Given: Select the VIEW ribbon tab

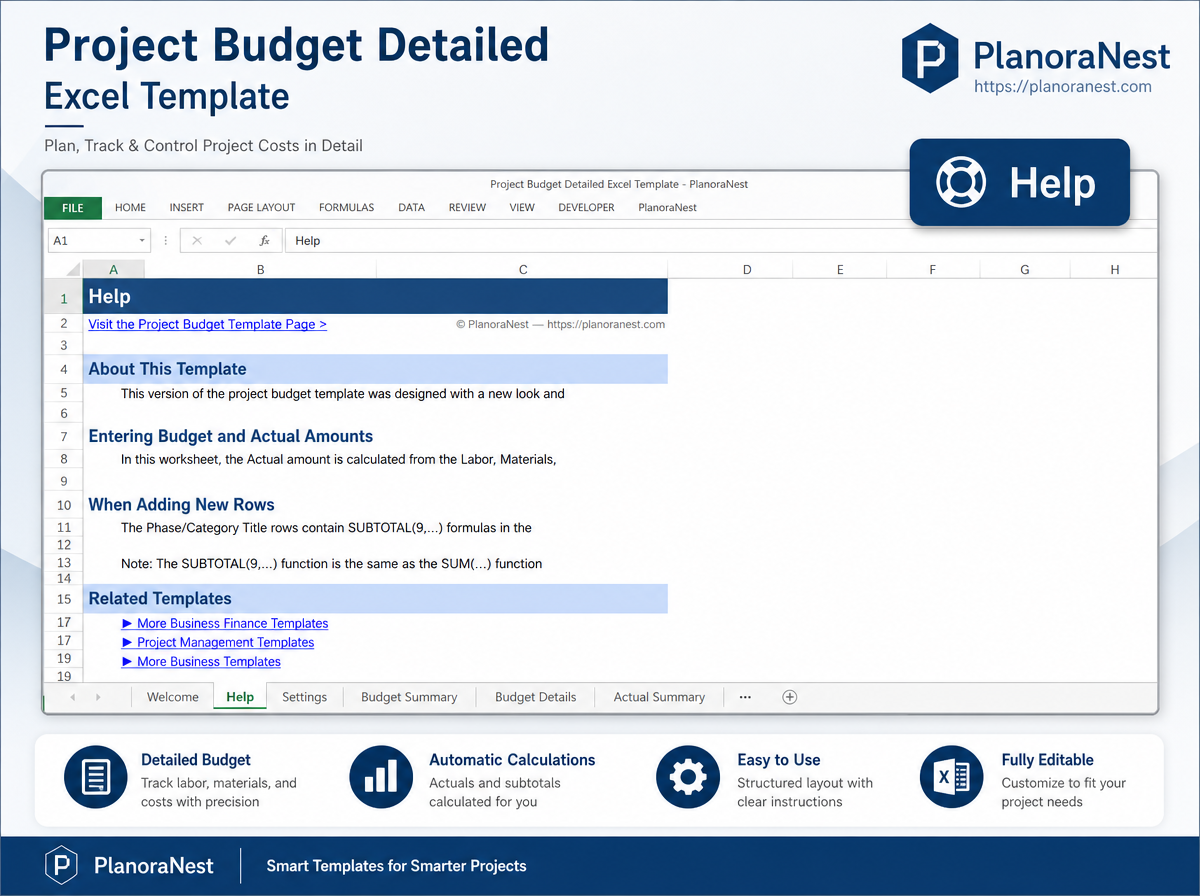Looking at the screenshot, I should click(x=522, y=208).
